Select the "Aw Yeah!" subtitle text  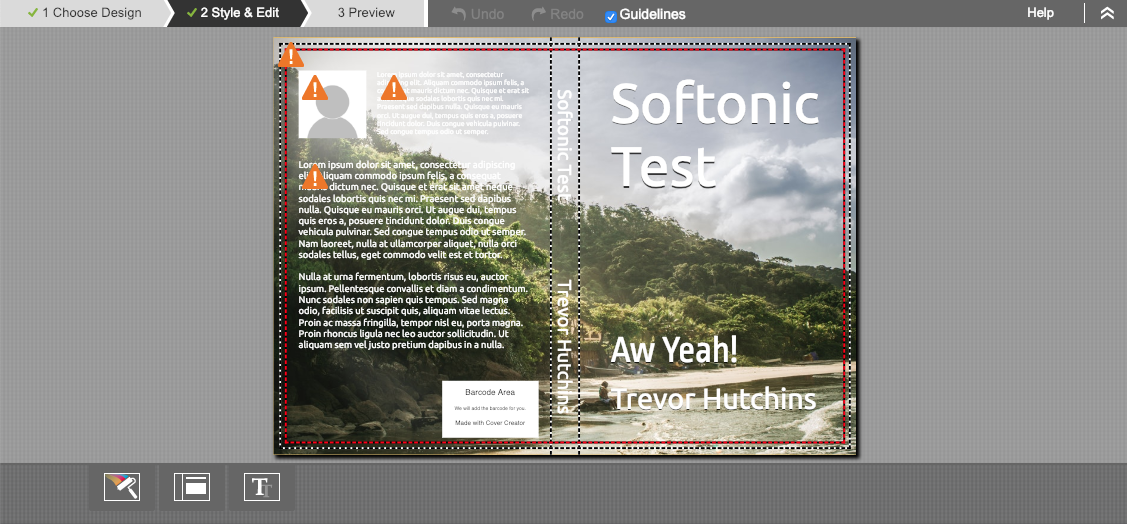pos(674,349)
